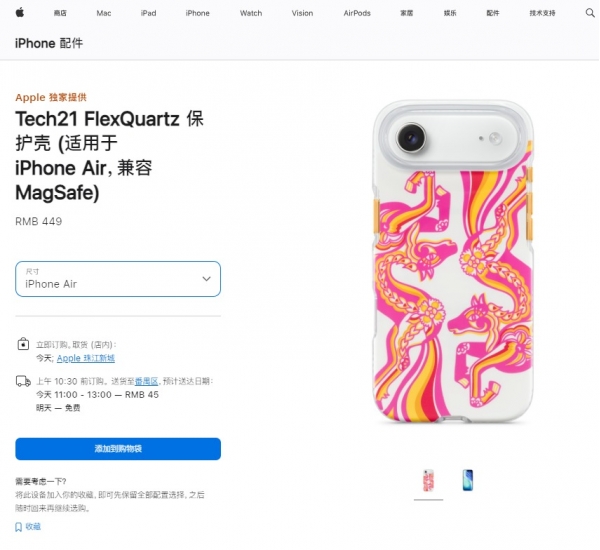
Task: Open the iPad menu
Action: (148, 13)
